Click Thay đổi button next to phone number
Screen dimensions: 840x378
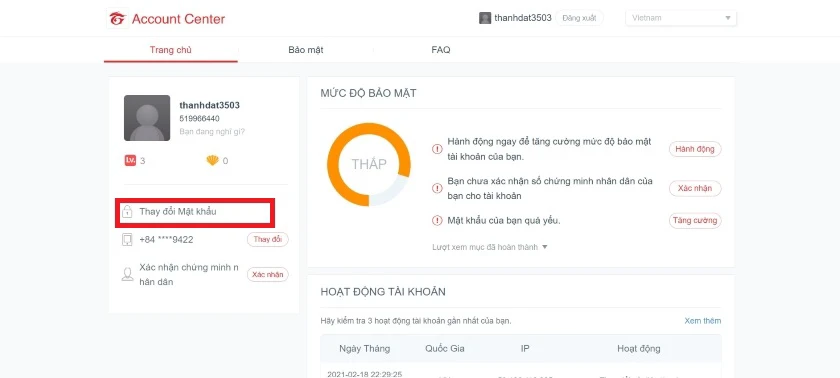coord(267,239)
